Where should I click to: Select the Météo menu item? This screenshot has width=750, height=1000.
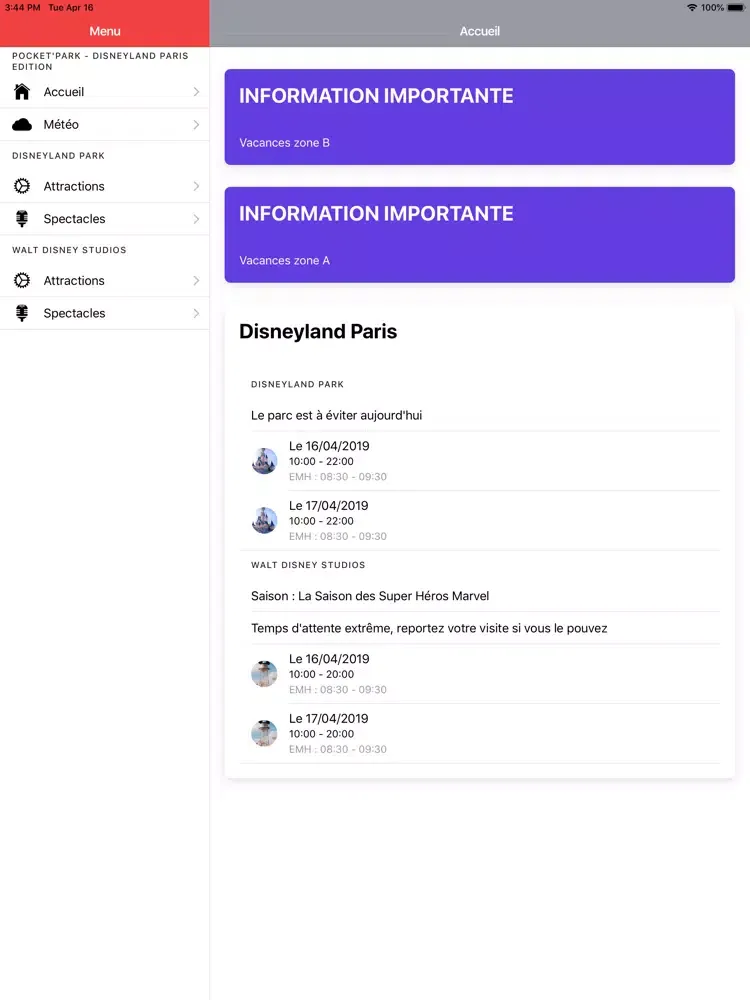coord(105,124)
